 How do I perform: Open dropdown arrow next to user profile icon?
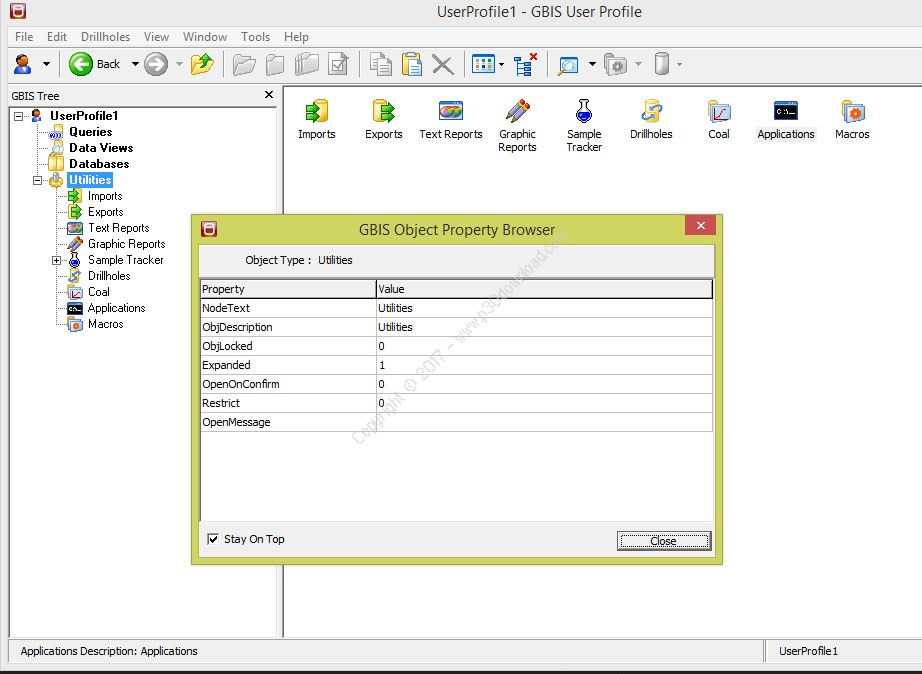tap(46, 64)
